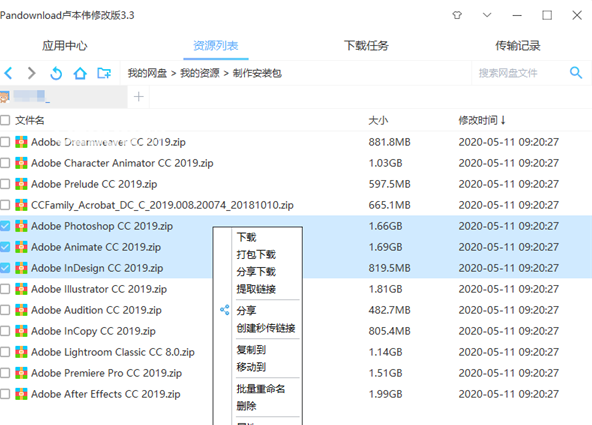The height and width of the screenshot is (425, 592).
Task: Click the 制作安装包 breadcrumb
Action: 257,73
